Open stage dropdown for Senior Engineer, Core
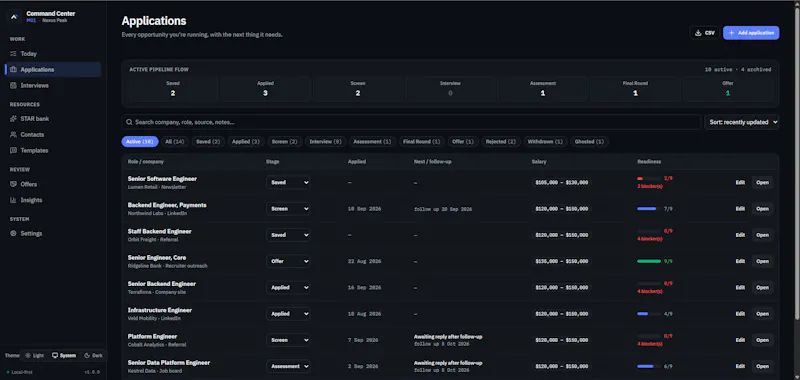The width and height of the screenshot is (800, 380). (x=288, y=261)
